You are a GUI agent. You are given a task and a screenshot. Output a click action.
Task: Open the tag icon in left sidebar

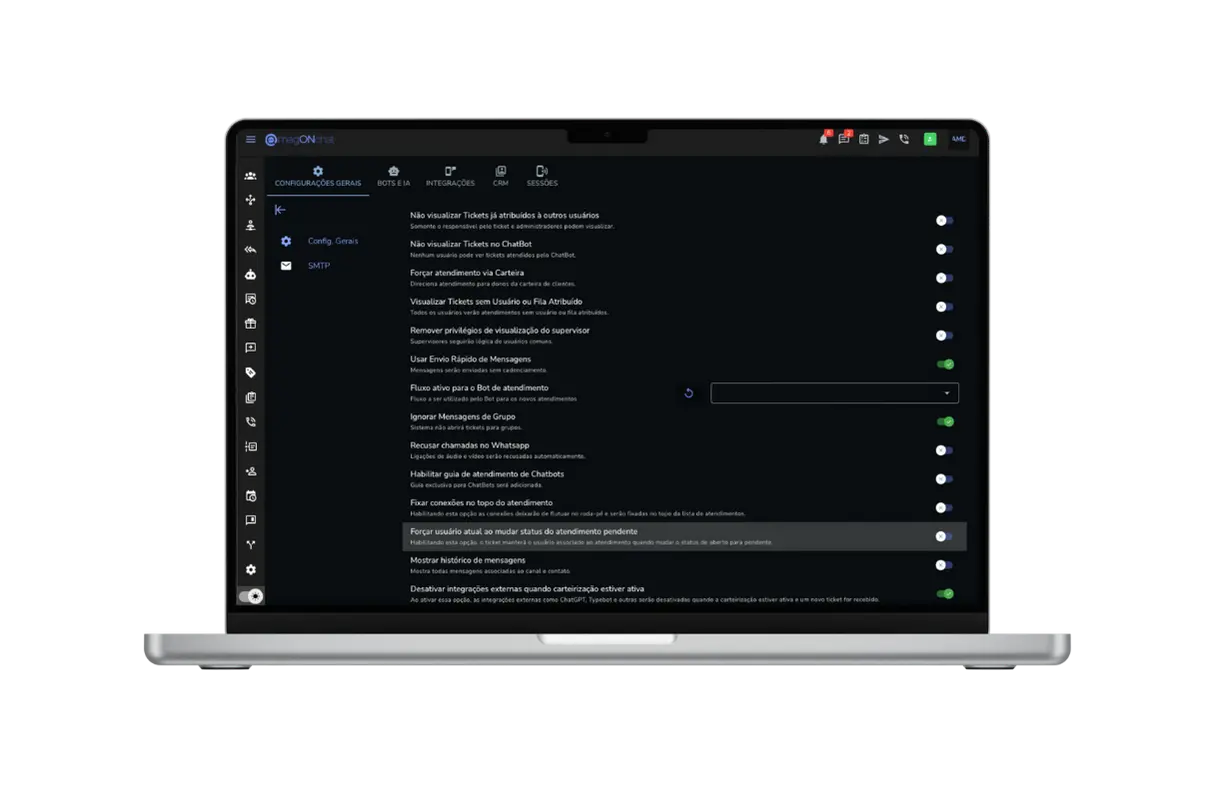[x=250, y=372]
